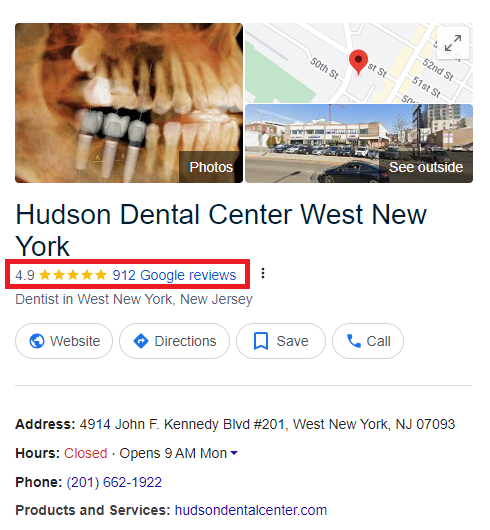Open the 912 Google reviews link

(x=174, y=275)
